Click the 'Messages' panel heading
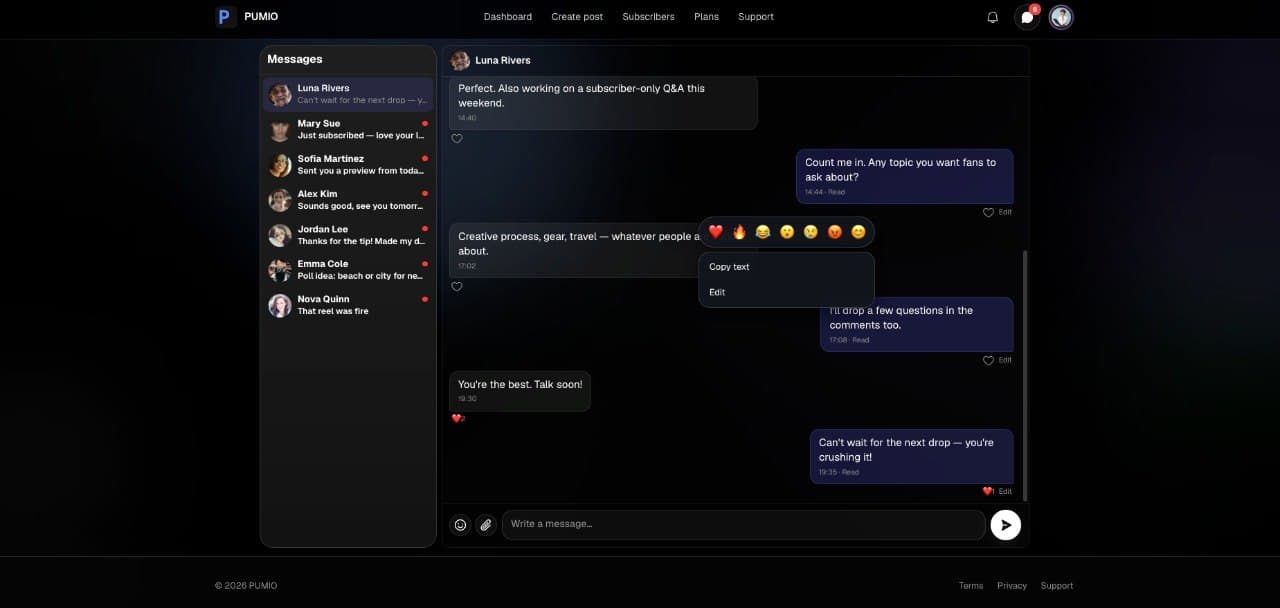1280x608 pixels. [295, 59]
